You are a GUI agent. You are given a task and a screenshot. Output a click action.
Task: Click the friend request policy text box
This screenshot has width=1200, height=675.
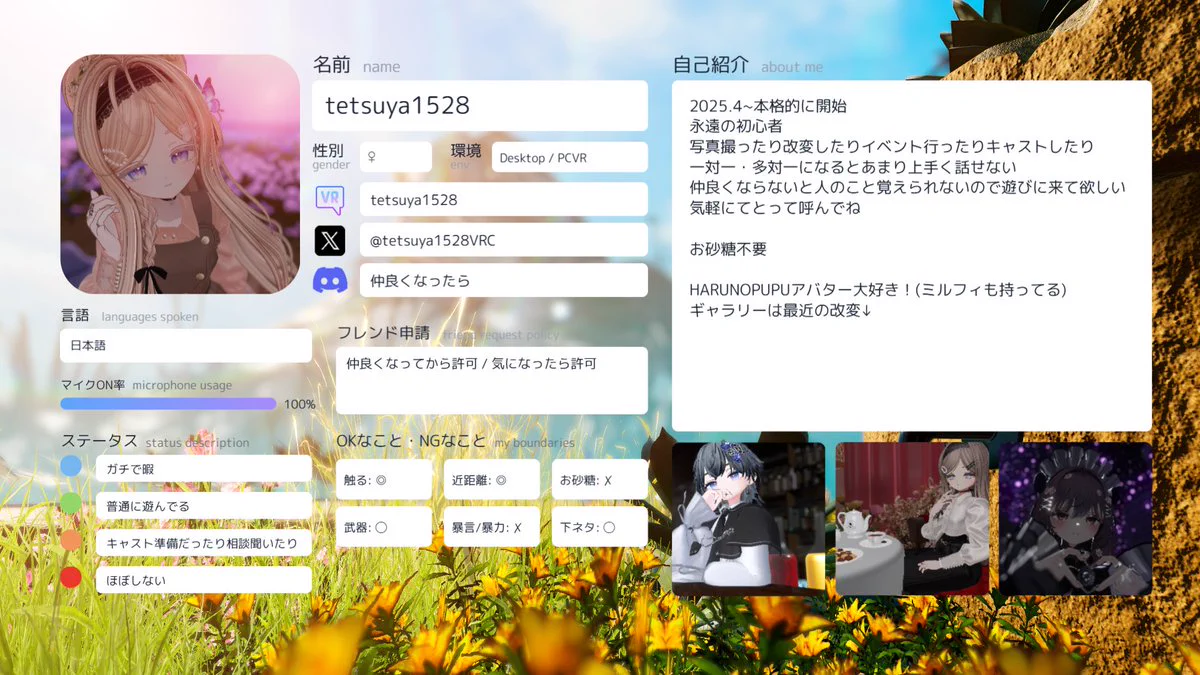492,380
